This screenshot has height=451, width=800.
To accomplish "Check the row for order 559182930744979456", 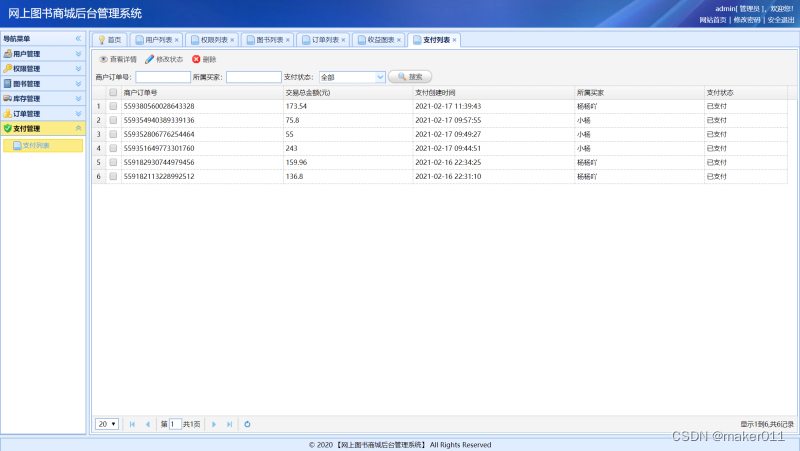I will tap(113, 162).
